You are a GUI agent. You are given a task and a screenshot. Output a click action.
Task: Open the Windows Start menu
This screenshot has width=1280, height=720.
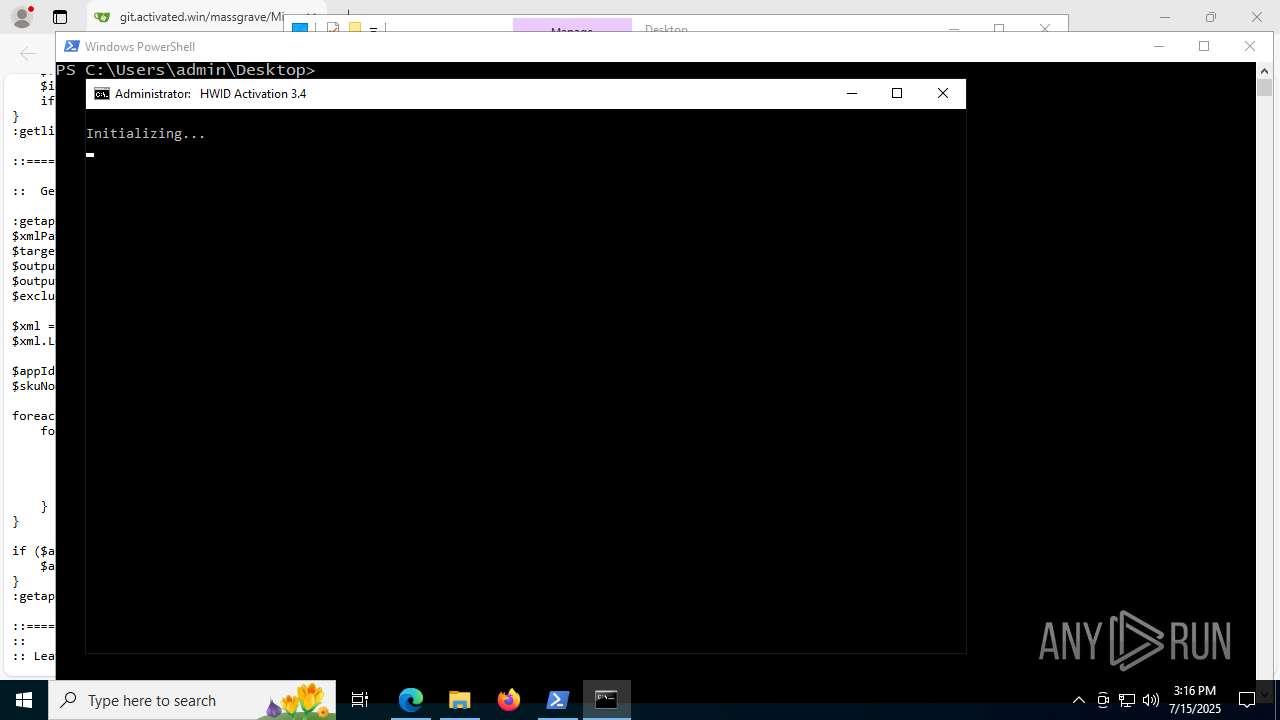(x=23, y=700)
